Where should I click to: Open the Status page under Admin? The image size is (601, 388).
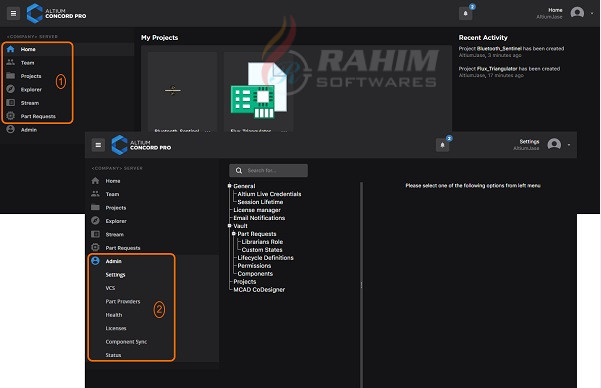[113, 355]
